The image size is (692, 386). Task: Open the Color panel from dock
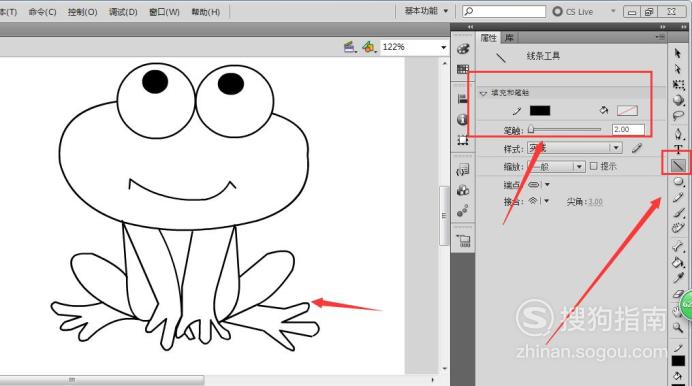point(463,49)
